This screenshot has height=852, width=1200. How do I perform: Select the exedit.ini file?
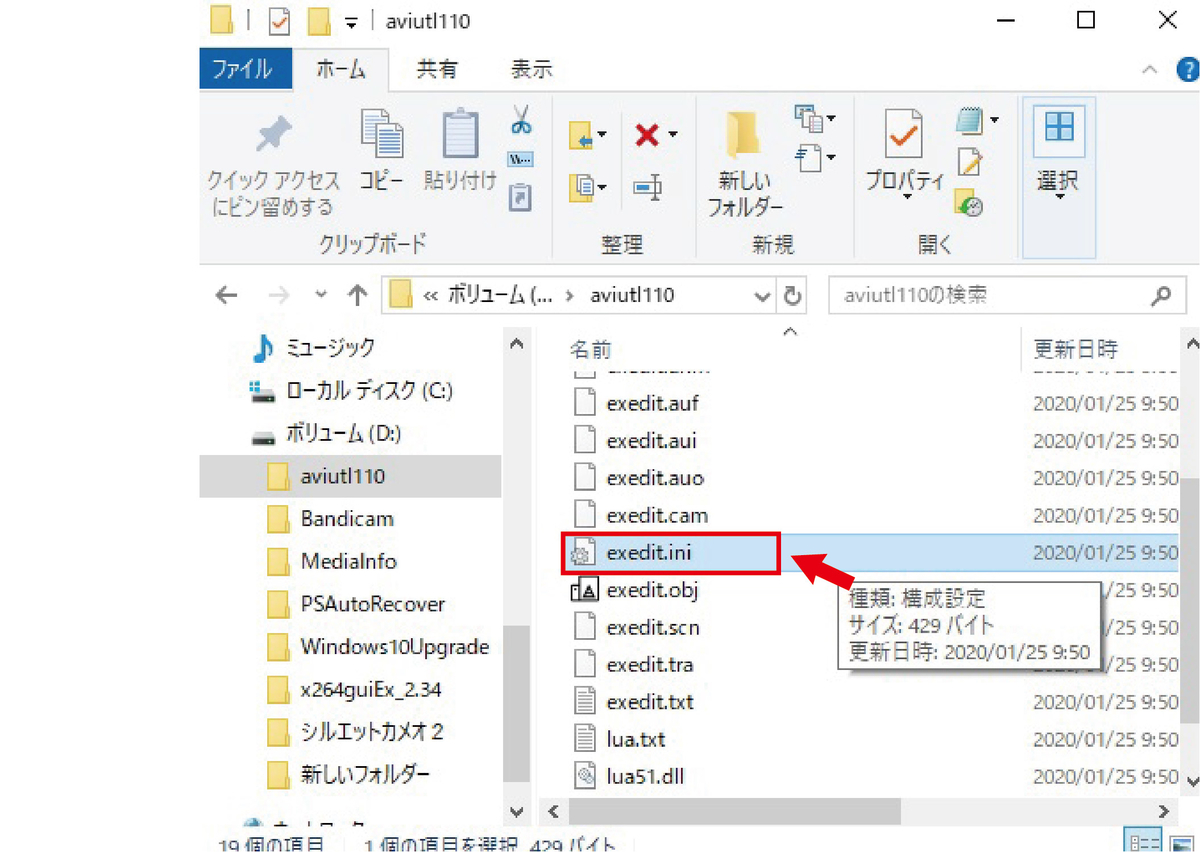pos(650,552)
